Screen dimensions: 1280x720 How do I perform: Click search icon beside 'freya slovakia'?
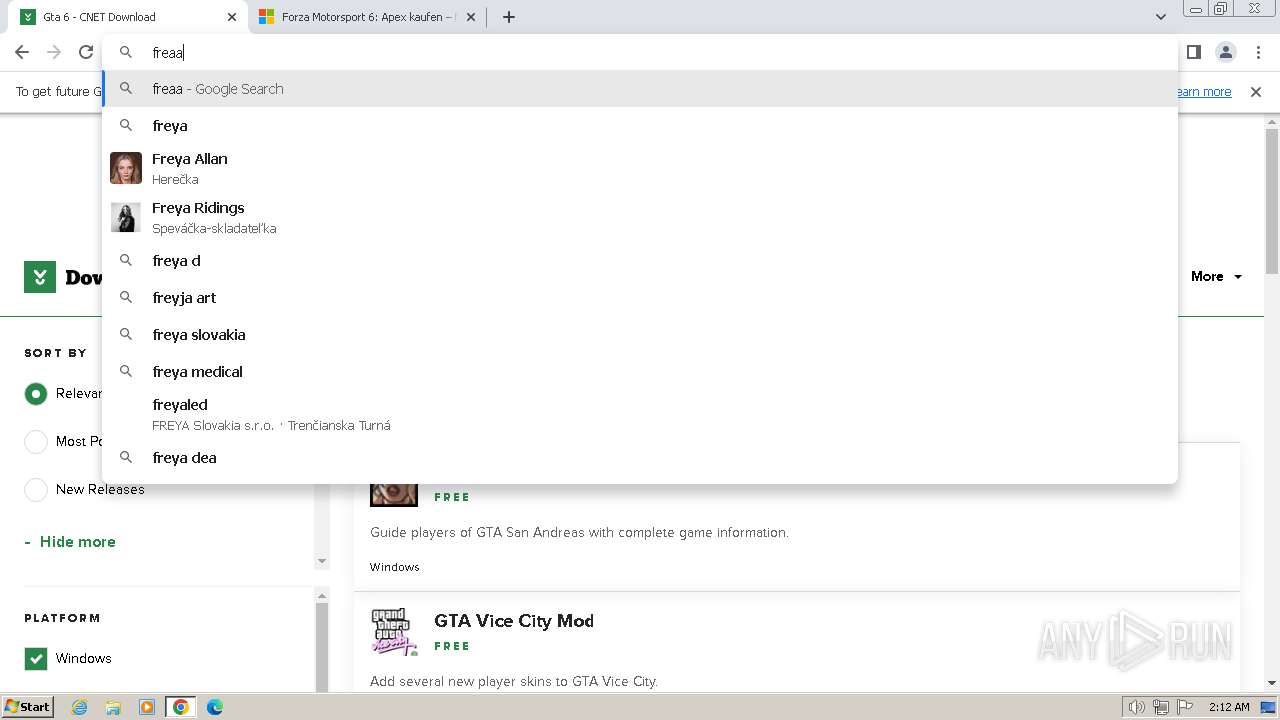[126, 334]
